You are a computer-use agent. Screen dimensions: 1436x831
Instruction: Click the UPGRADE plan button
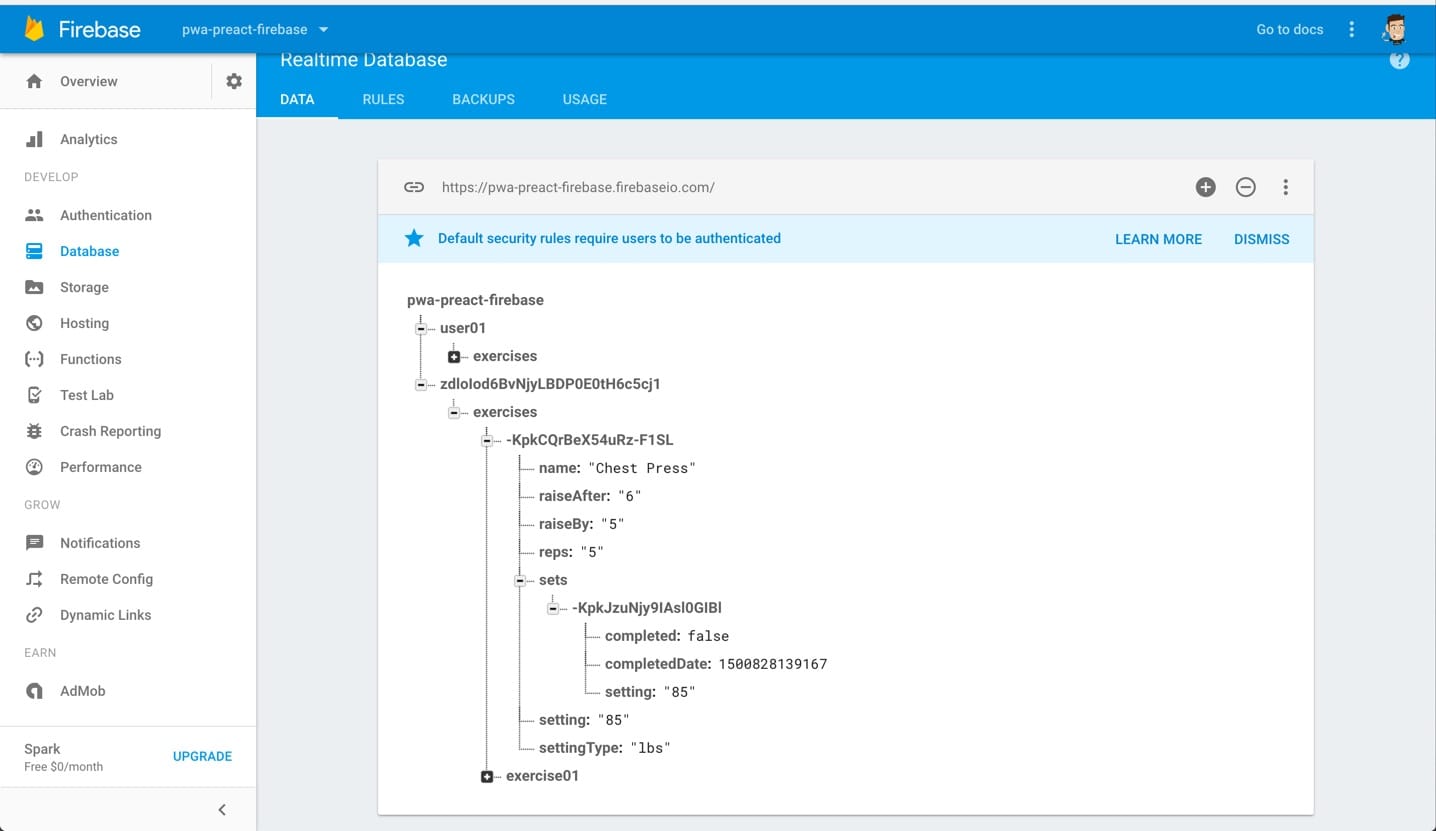tap(202, 756)
